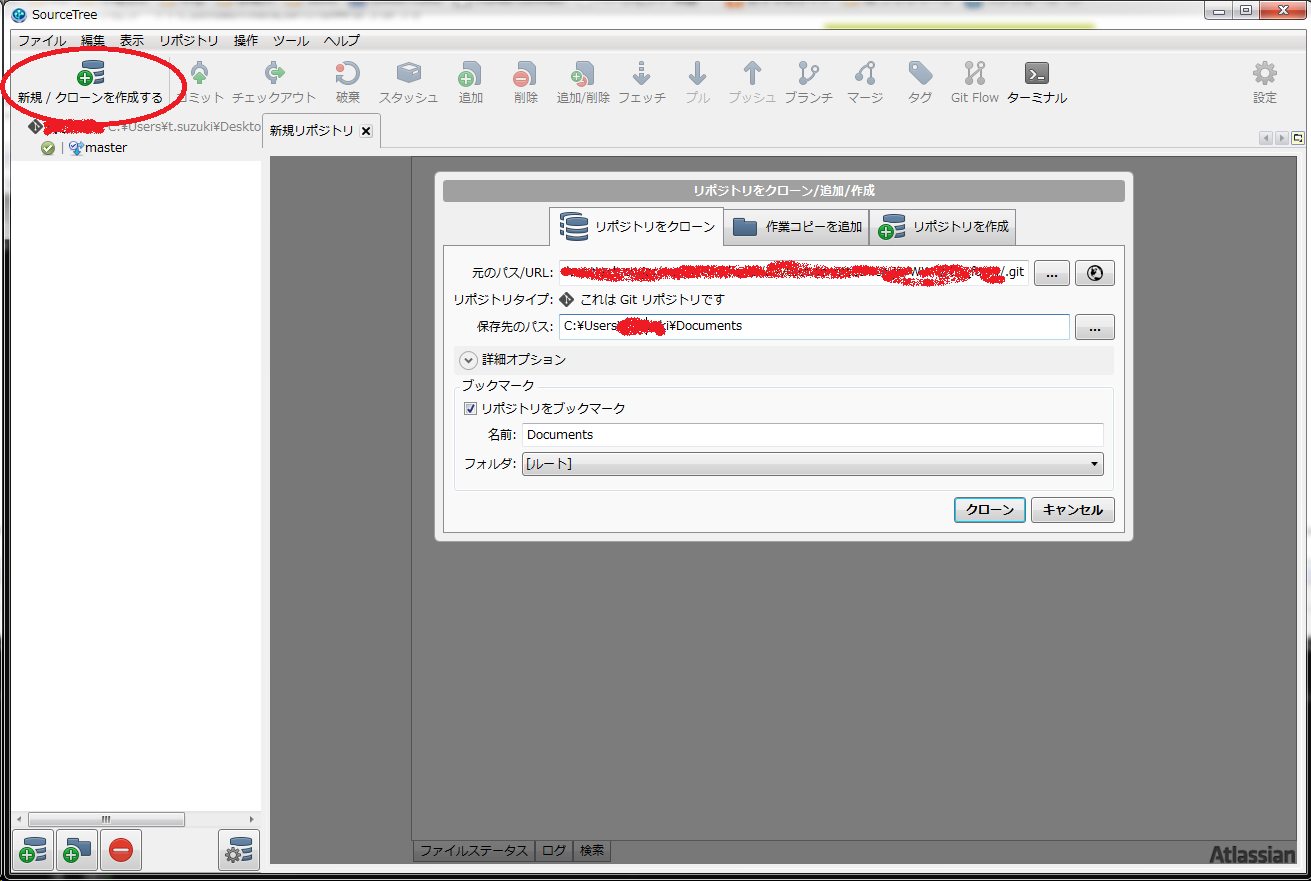The height and width of the screenshot is (881, 1311).
Task: Open the 編集 menu
Action: (93, 41)
